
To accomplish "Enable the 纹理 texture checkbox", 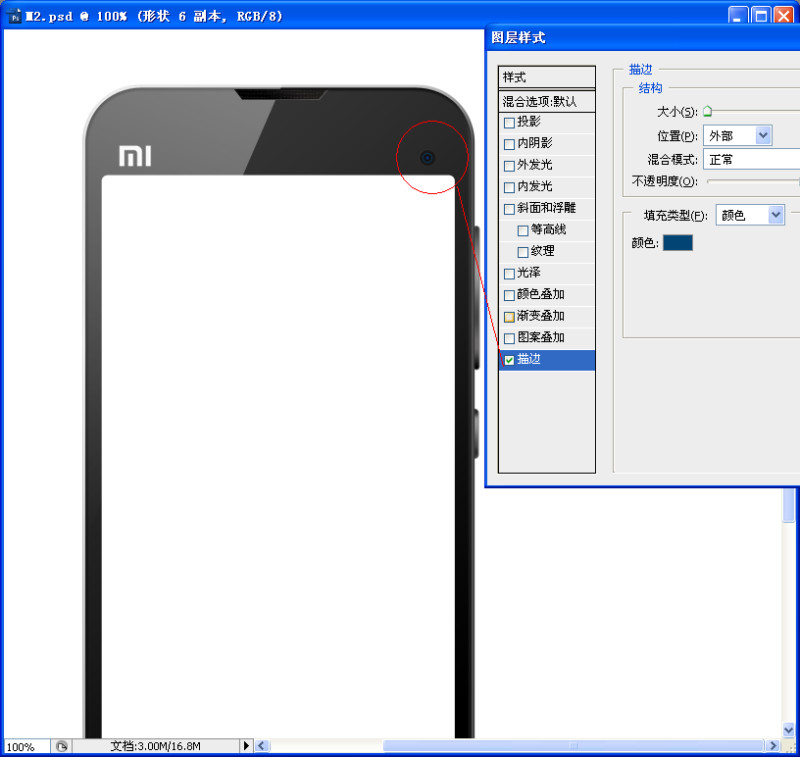I will point(522,252).
